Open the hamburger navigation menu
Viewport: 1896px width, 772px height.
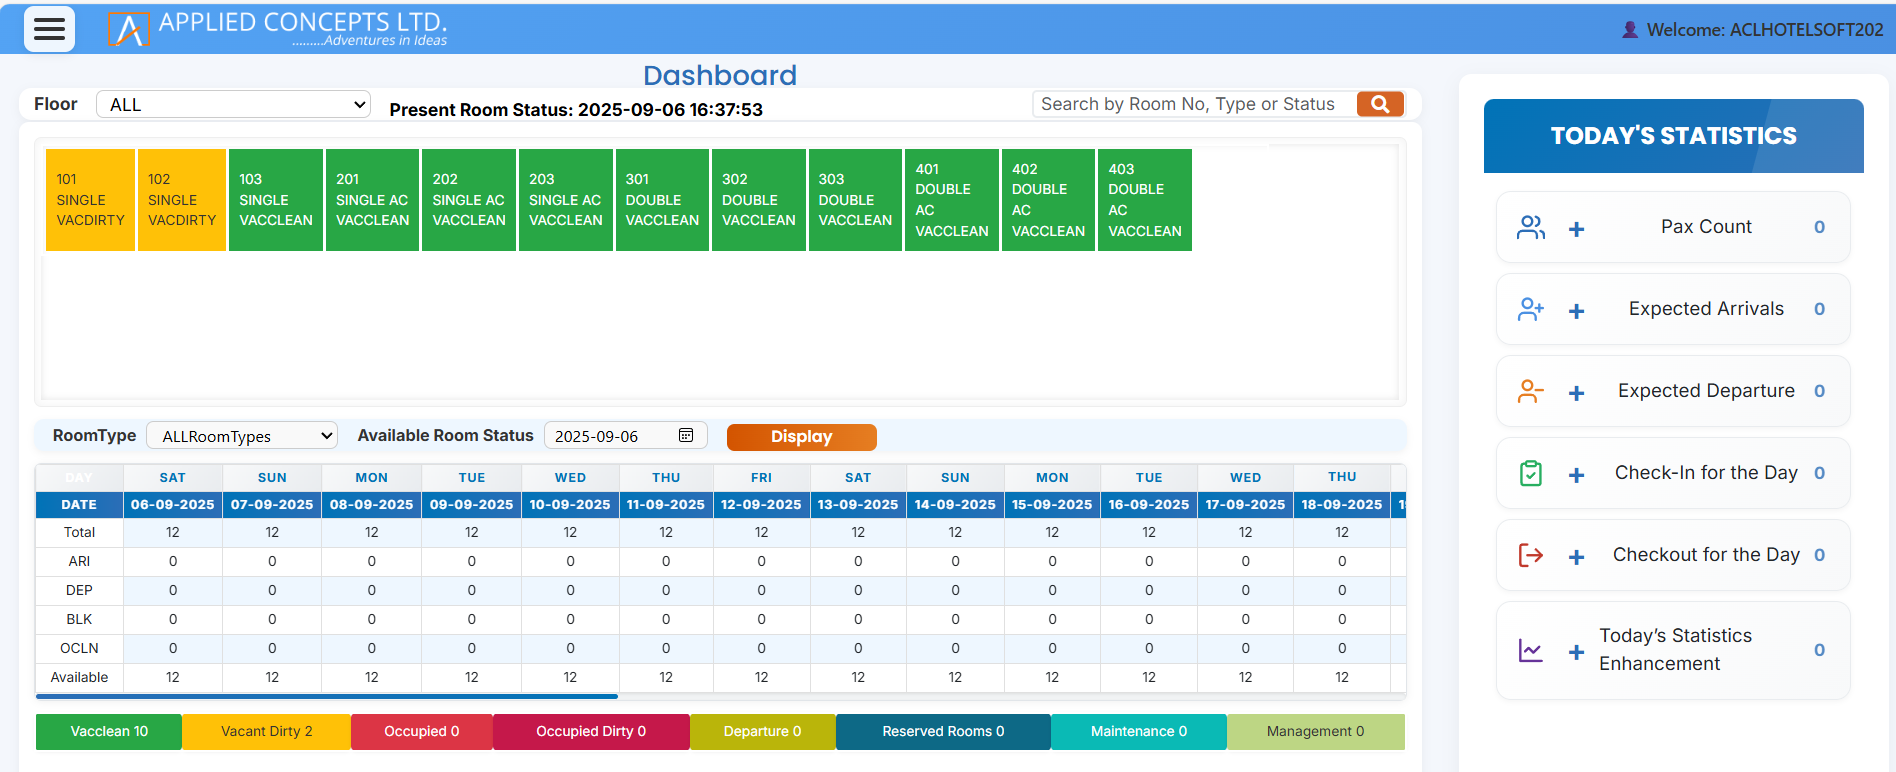pos(49,29)
